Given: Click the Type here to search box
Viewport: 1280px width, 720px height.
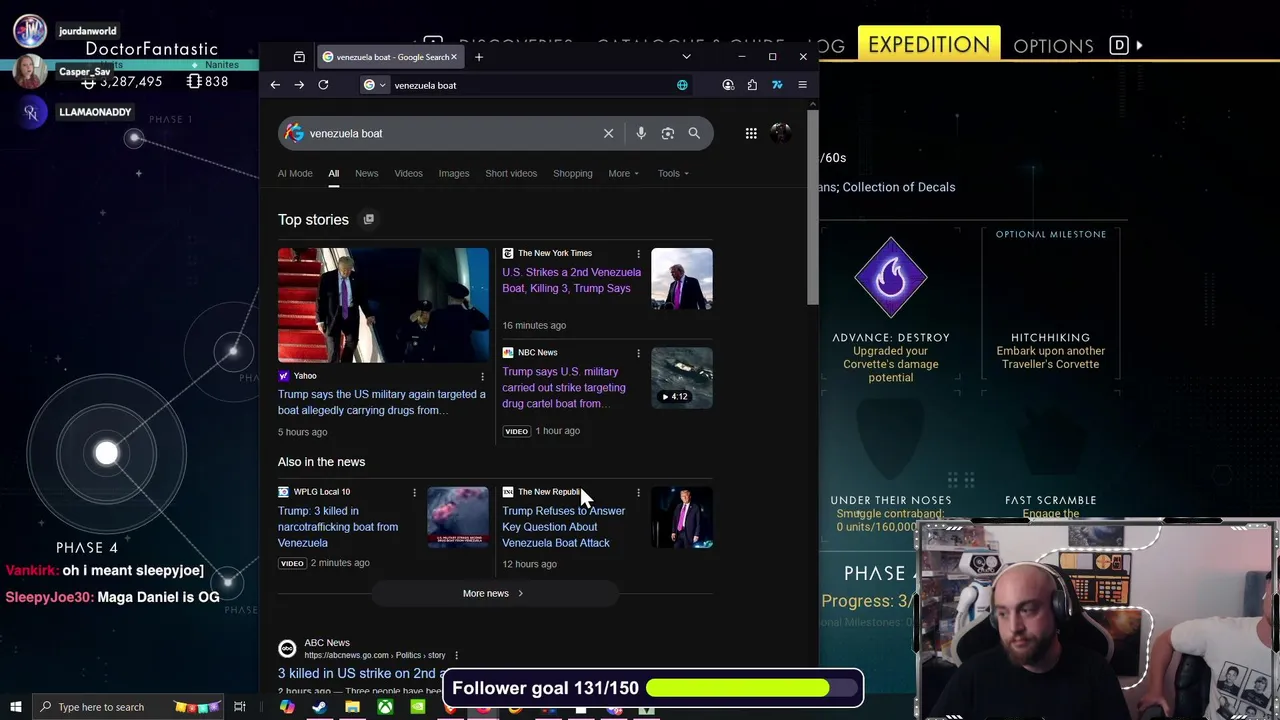Looking at the screenshot, I should [130, 707].
